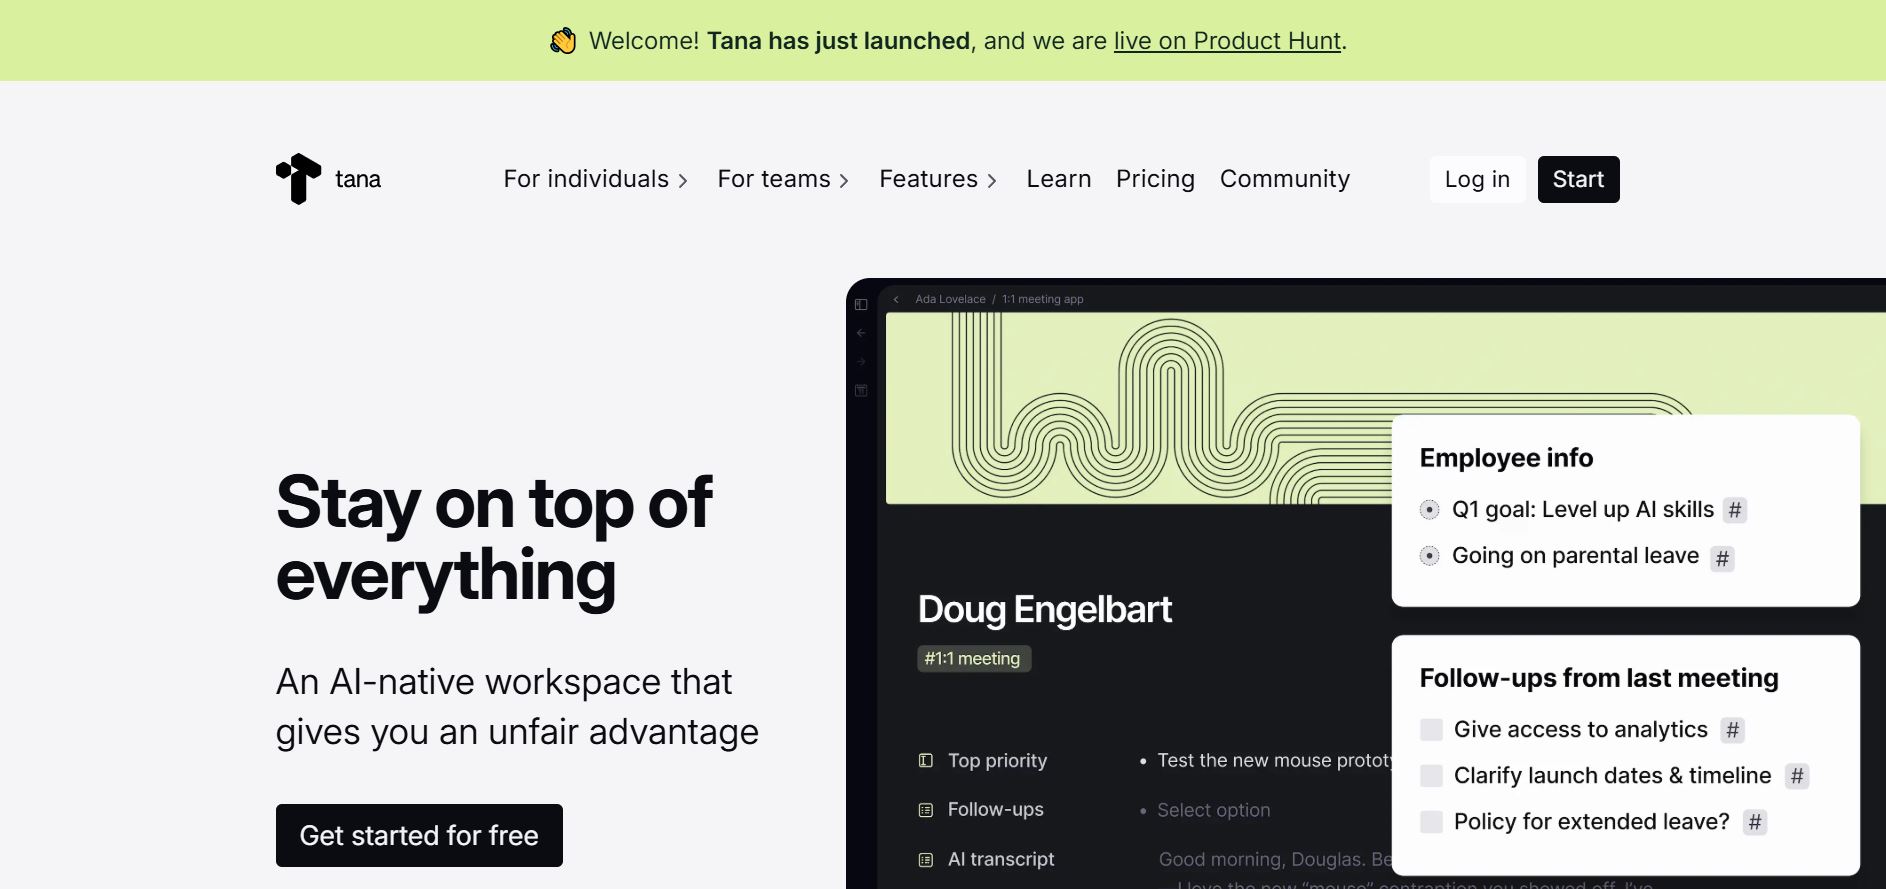Image resolution: width=1886 pixels, height=889 pixels.
Task: Click the back arrow in the app's left rail
Action: point(861,333)
